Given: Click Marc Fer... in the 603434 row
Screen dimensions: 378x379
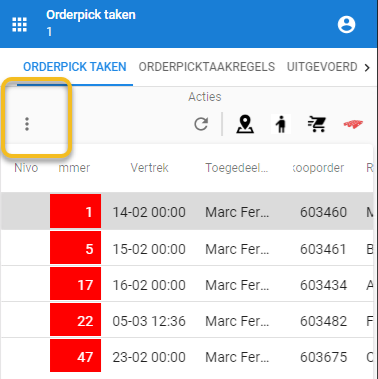Looking at the screenshot, I should [237, 285].
